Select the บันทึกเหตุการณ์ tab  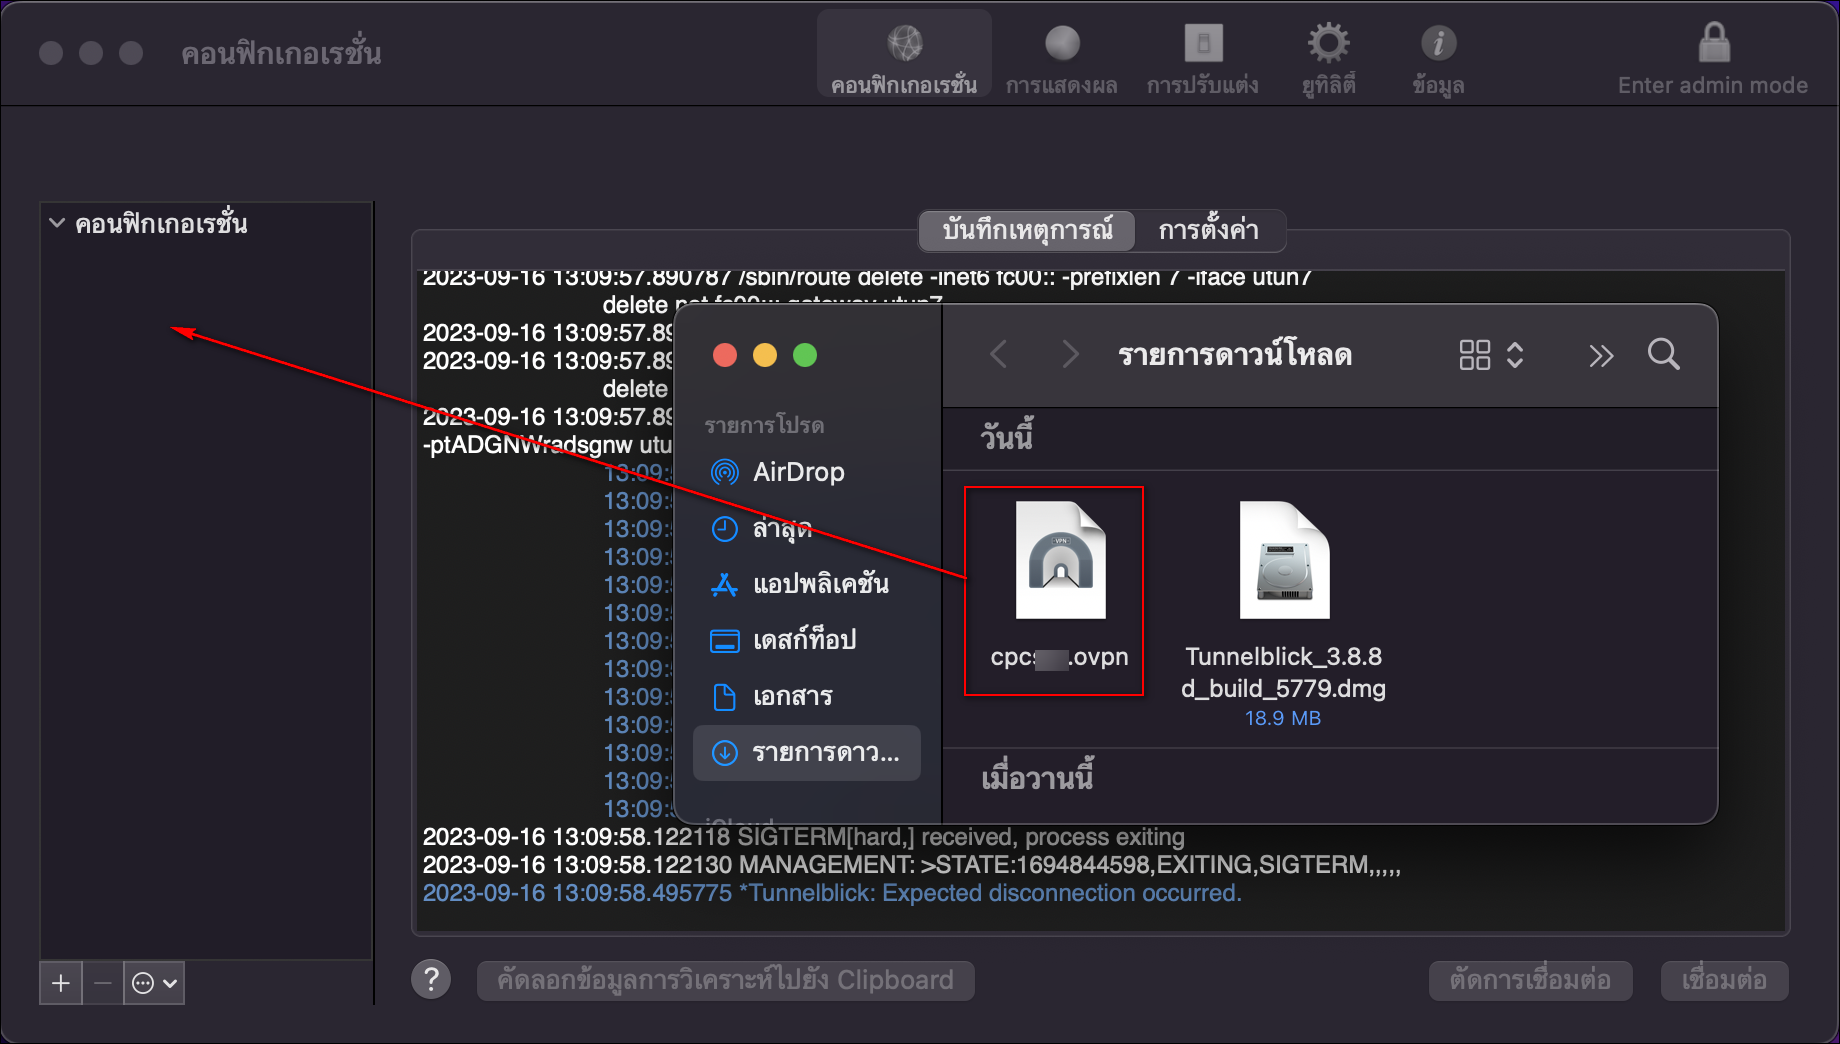coord(1025,230)
